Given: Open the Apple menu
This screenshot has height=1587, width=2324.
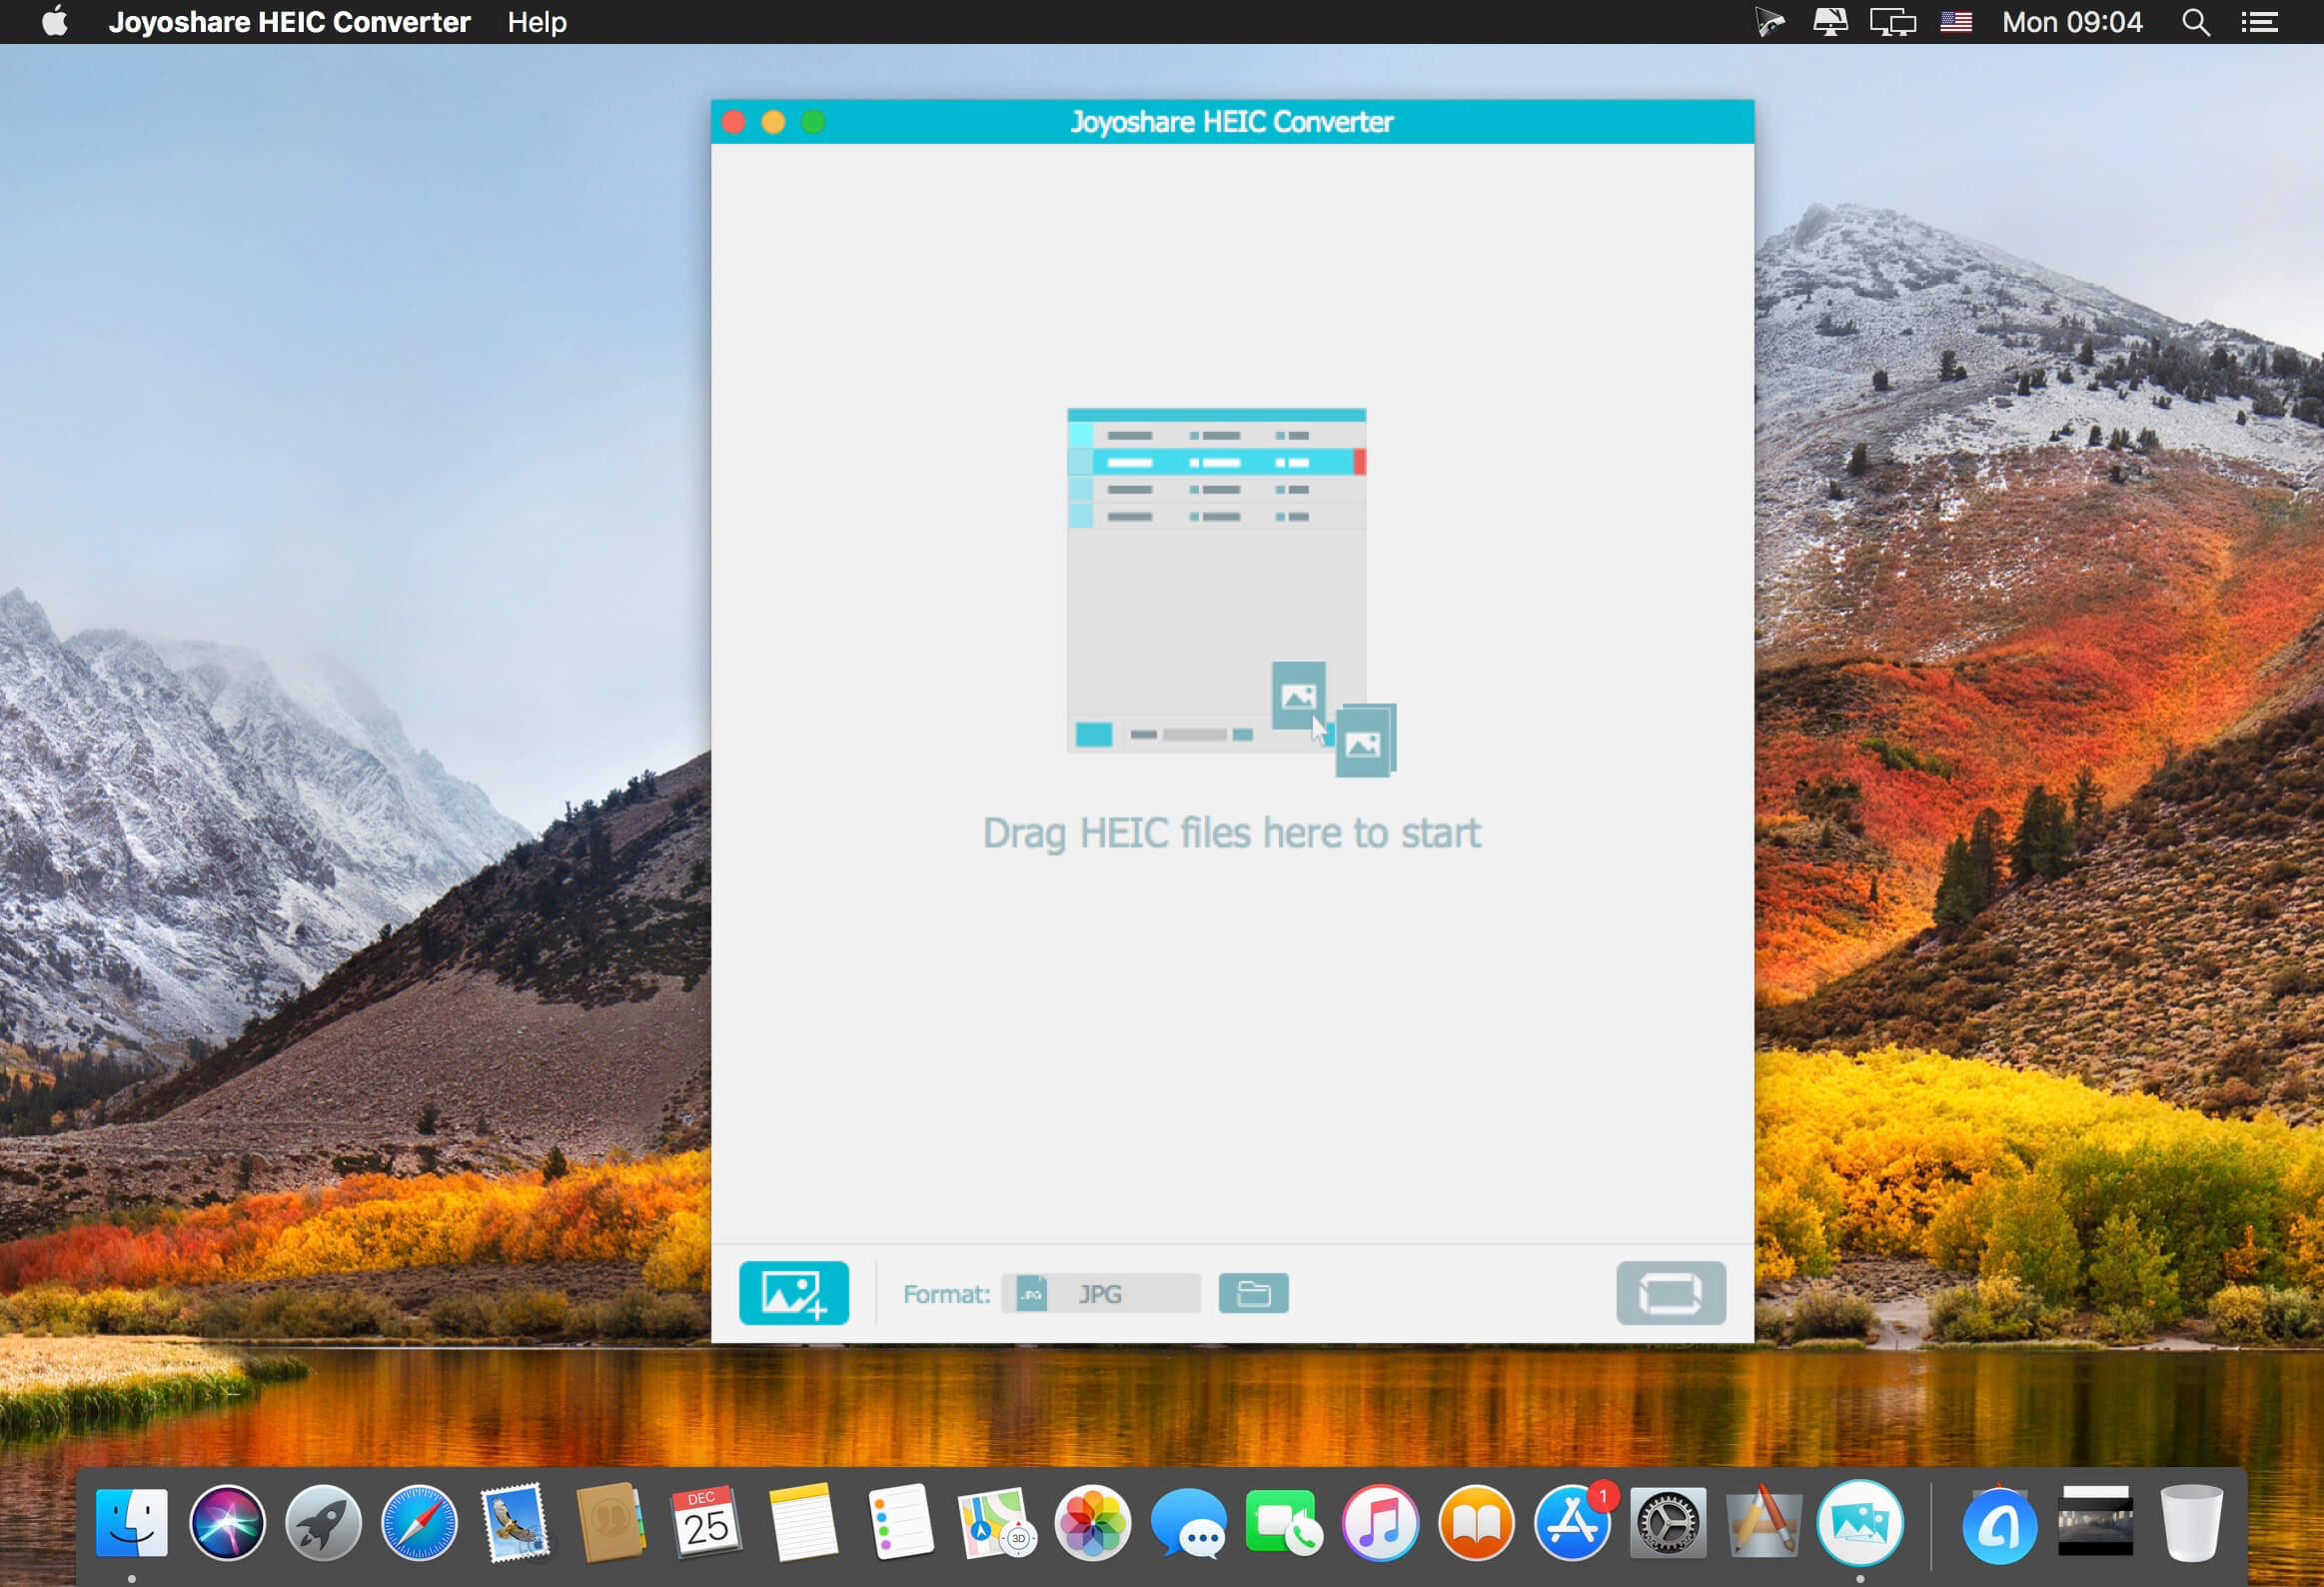Looking at the screenshot, I should (55, 21).
